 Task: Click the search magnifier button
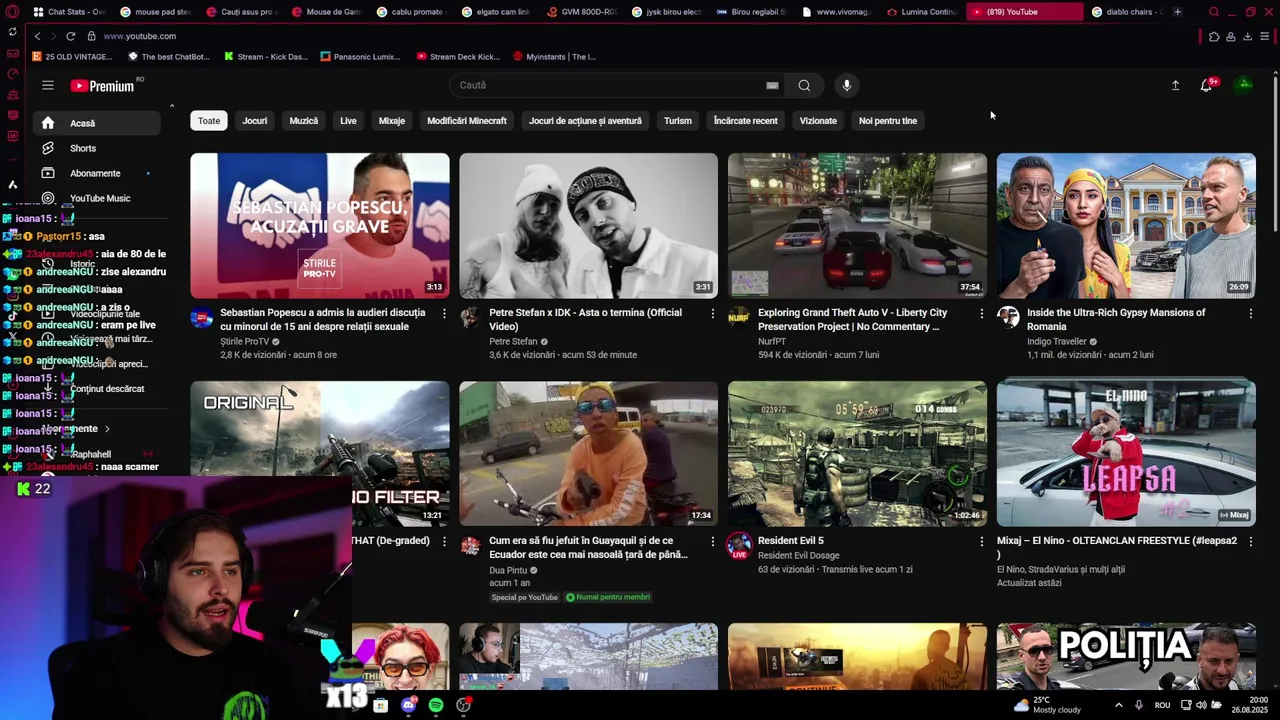coord(804,85)
